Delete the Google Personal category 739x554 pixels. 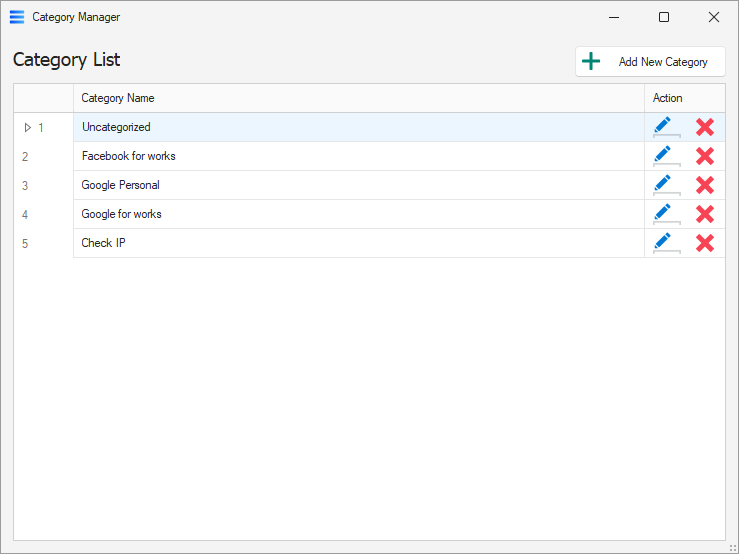705,185
